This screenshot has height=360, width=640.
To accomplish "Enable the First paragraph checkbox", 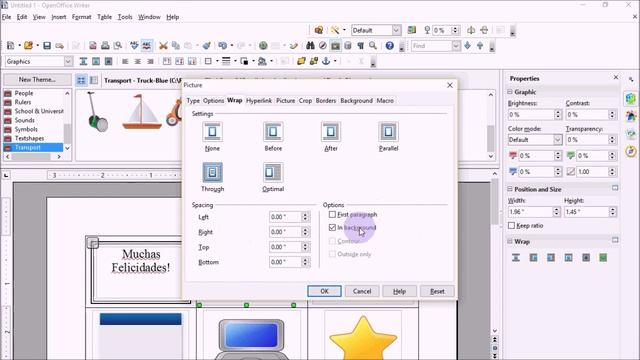I will point(332,214).
